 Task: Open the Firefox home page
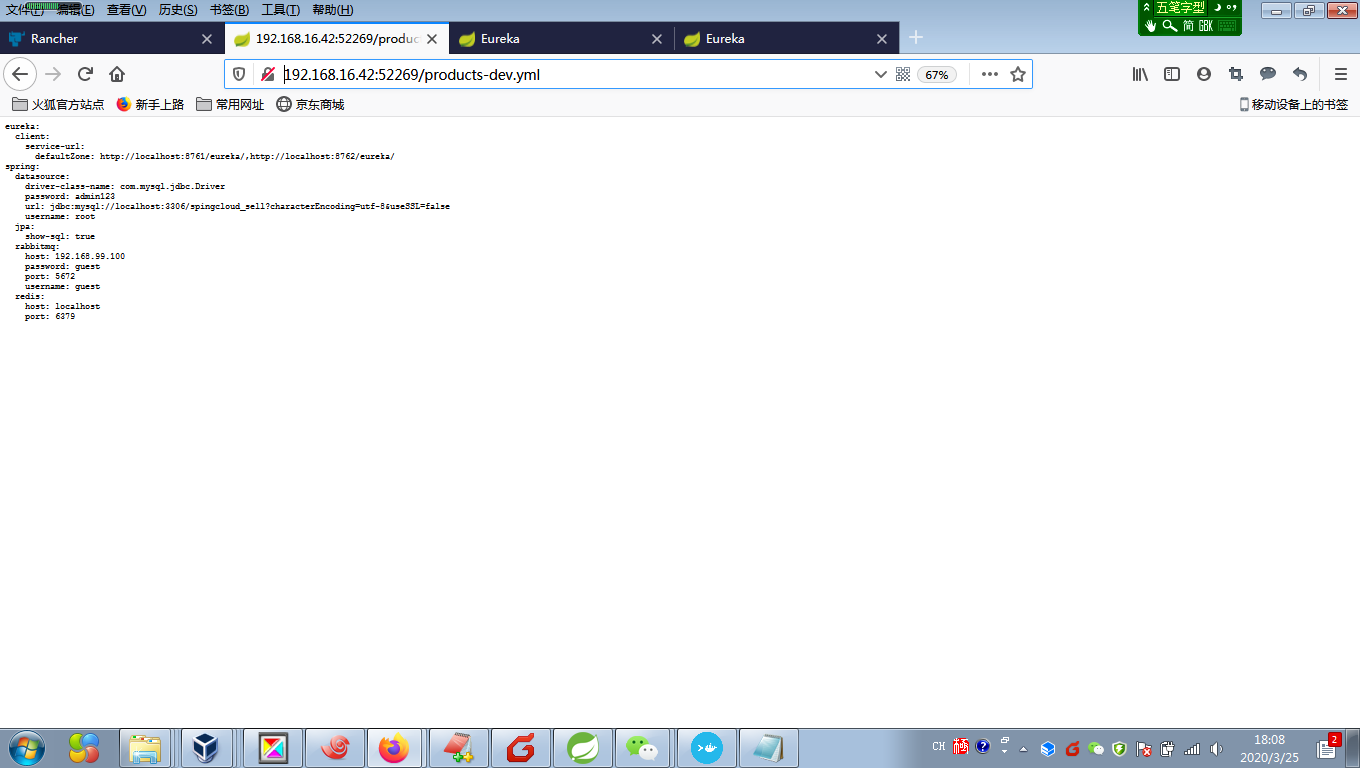pyautogui.click(x=117, y=74)
